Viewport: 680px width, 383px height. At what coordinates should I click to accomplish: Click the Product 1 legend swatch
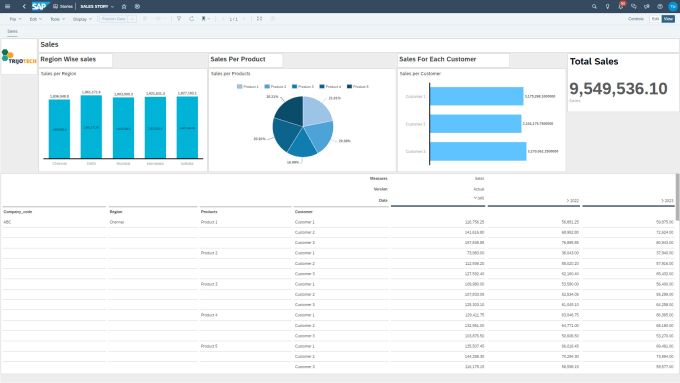239,87
